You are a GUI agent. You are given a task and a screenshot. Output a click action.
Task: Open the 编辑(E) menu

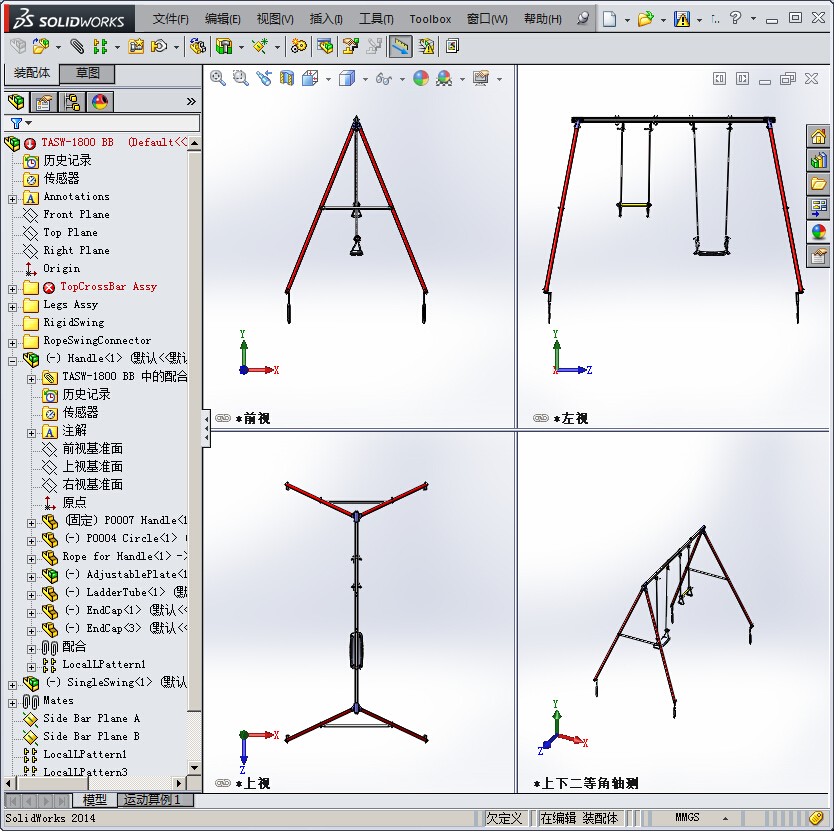coord(222,19)
